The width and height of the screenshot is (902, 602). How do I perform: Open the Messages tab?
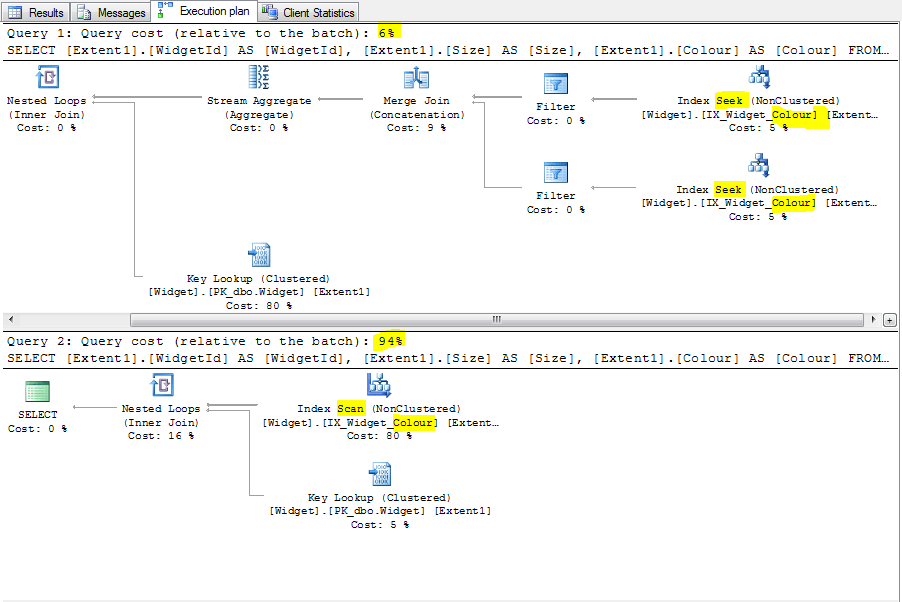coord(111,12)
